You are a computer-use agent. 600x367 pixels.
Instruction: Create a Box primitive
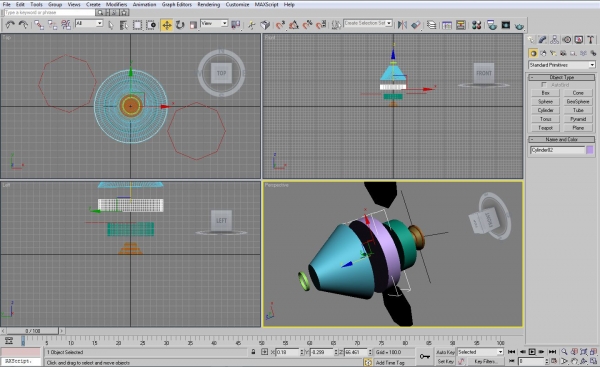click(x=545, y=93)
